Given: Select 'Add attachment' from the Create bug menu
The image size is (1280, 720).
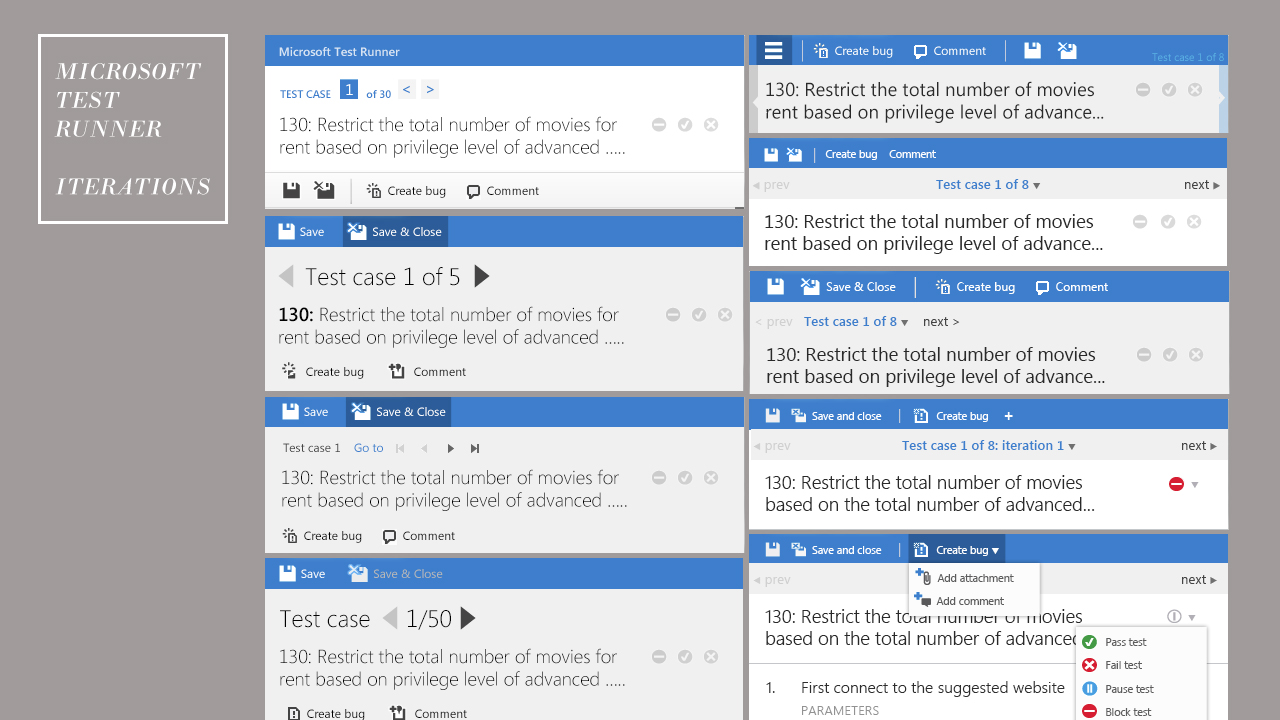Looking at the screenshot, I should [964, 578].
